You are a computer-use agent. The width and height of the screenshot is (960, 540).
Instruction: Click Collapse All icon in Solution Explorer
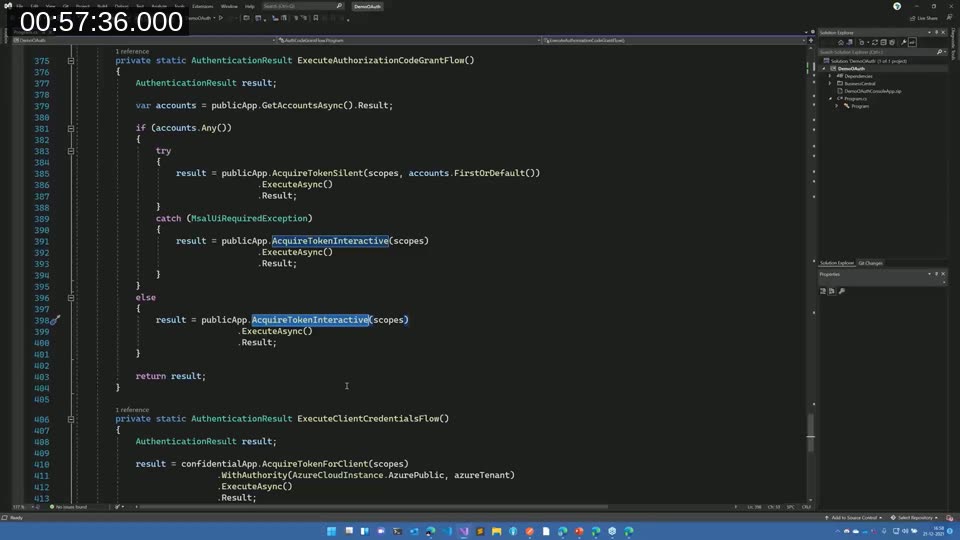click(x=883, y=42)
